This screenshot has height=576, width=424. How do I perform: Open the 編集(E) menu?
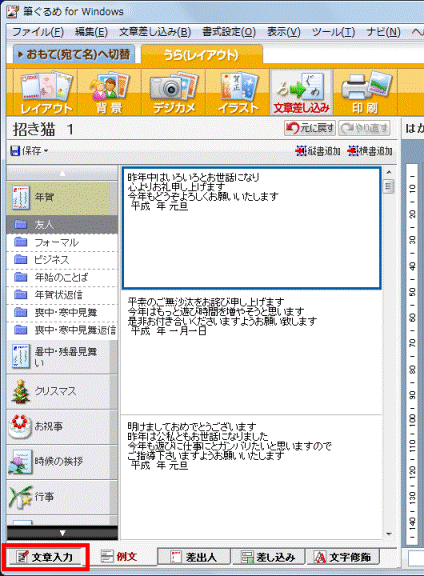point(91,32)
